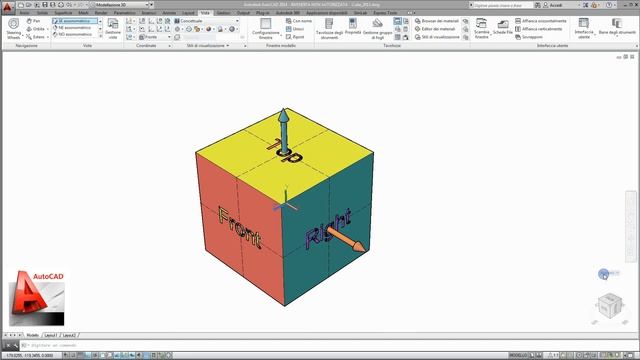Select the Modello drawing tab
Viewport: 640px width, 360px height.
coord(33,335)
